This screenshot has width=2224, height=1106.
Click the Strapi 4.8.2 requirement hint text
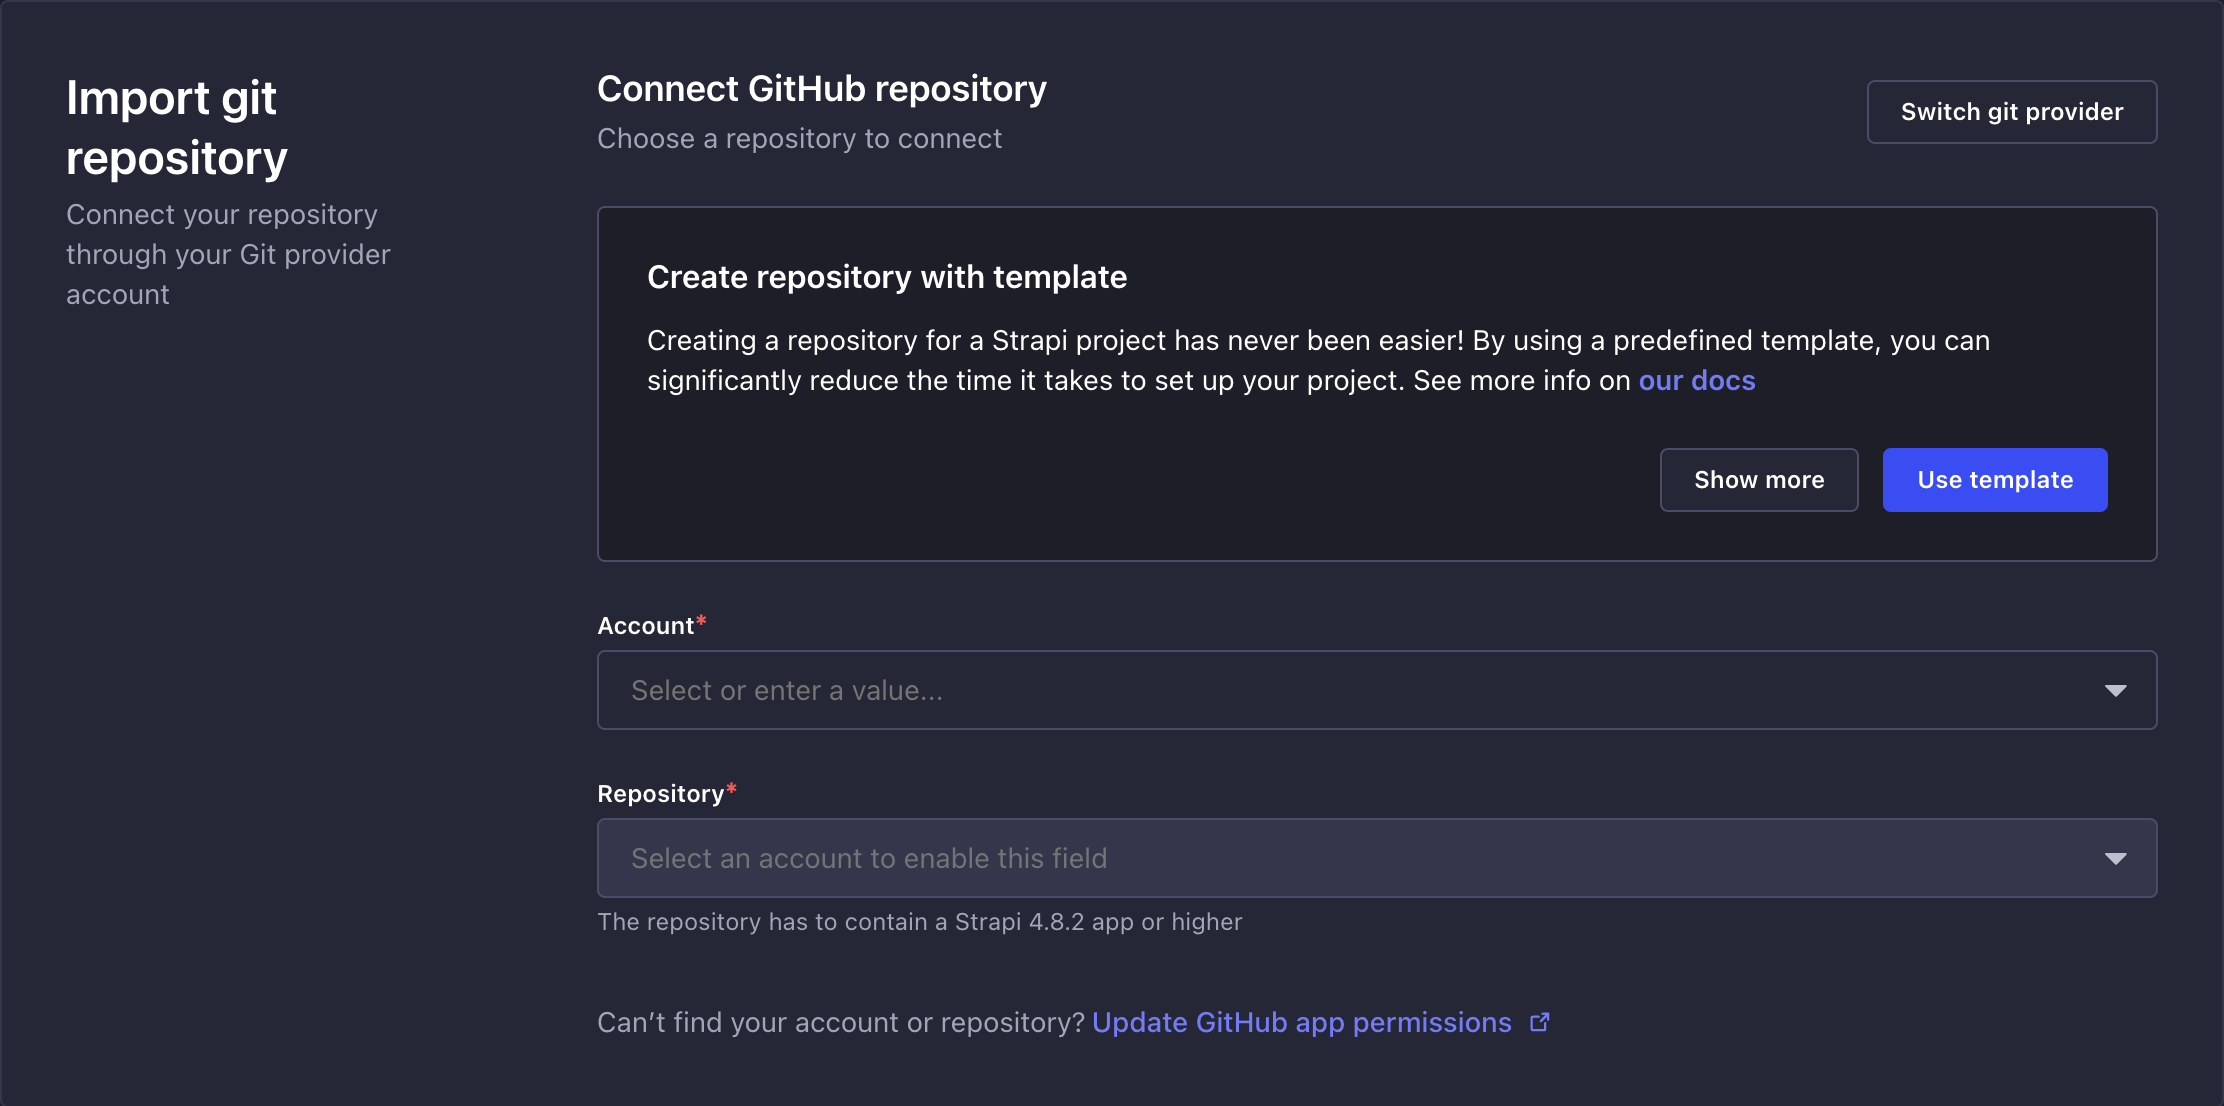point(919,921)
